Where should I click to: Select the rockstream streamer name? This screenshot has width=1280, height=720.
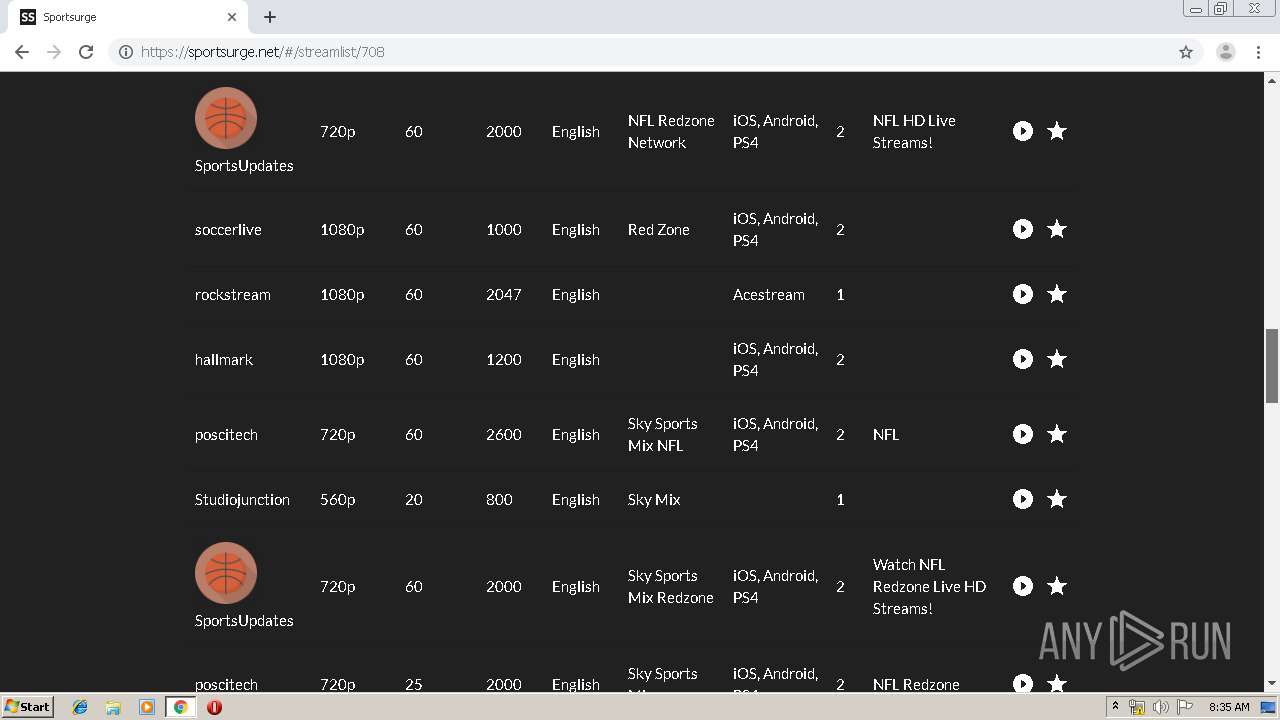pos(233,294)
